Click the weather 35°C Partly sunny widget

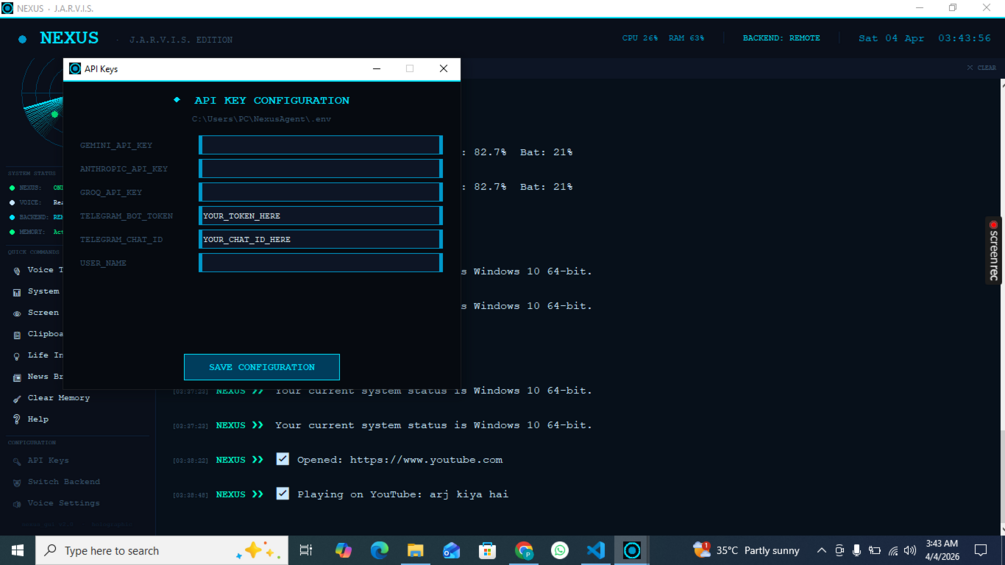(x=747, y=550)
